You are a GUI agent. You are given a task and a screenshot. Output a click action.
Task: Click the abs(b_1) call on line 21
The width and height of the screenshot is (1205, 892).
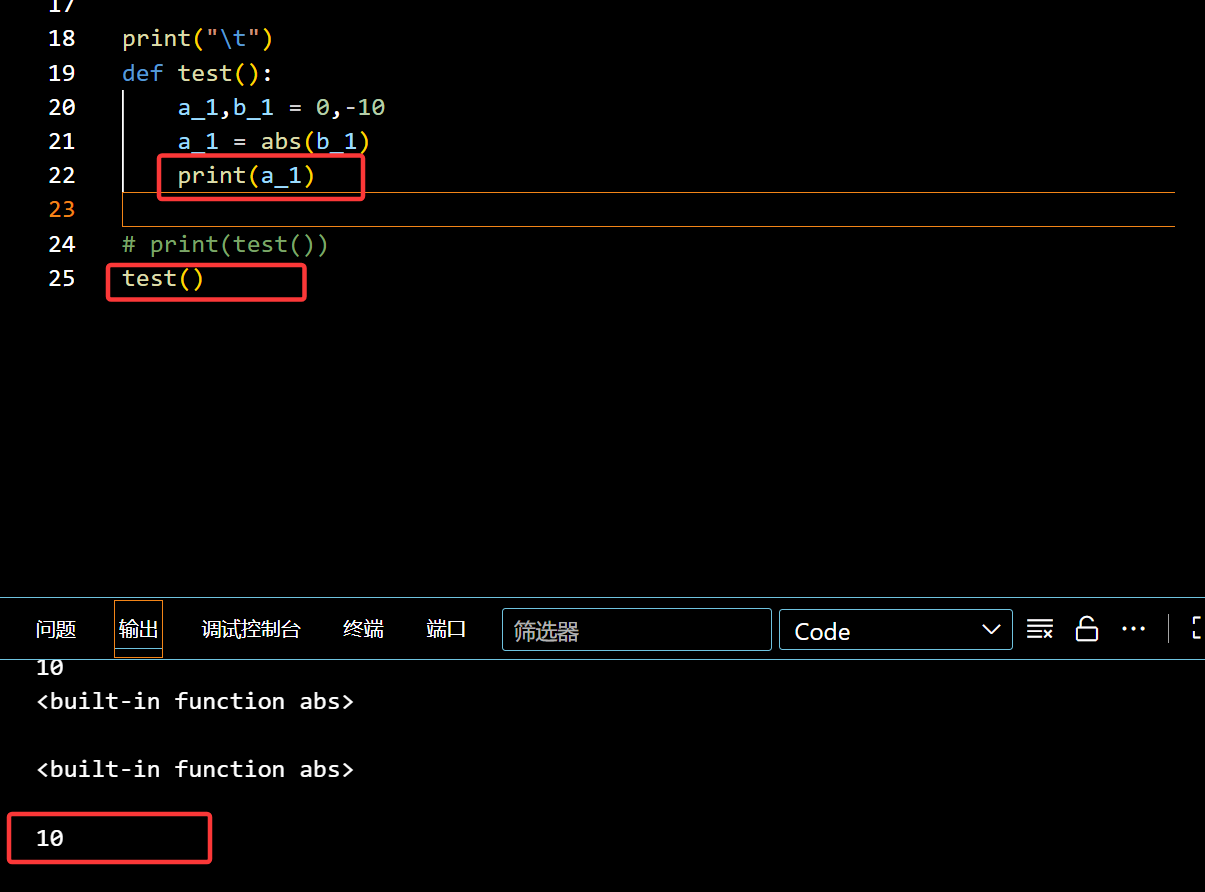[315, 142]
